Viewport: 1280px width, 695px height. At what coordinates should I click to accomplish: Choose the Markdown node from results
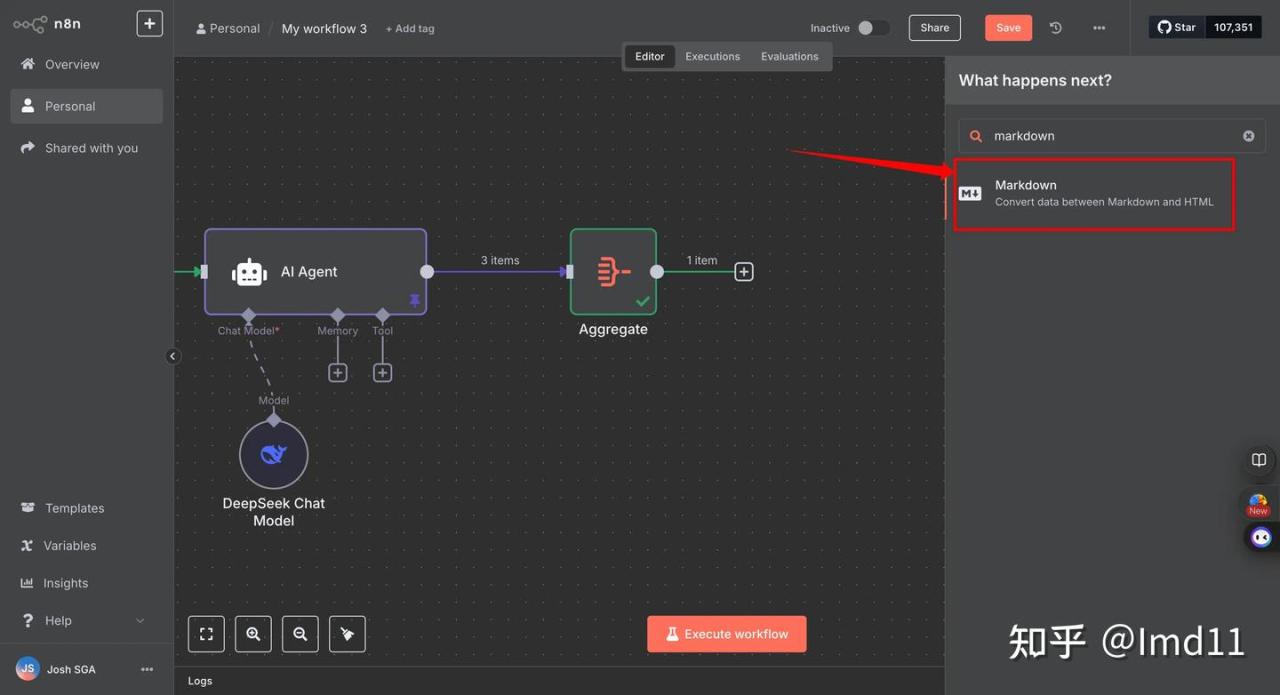(1094, 193)
